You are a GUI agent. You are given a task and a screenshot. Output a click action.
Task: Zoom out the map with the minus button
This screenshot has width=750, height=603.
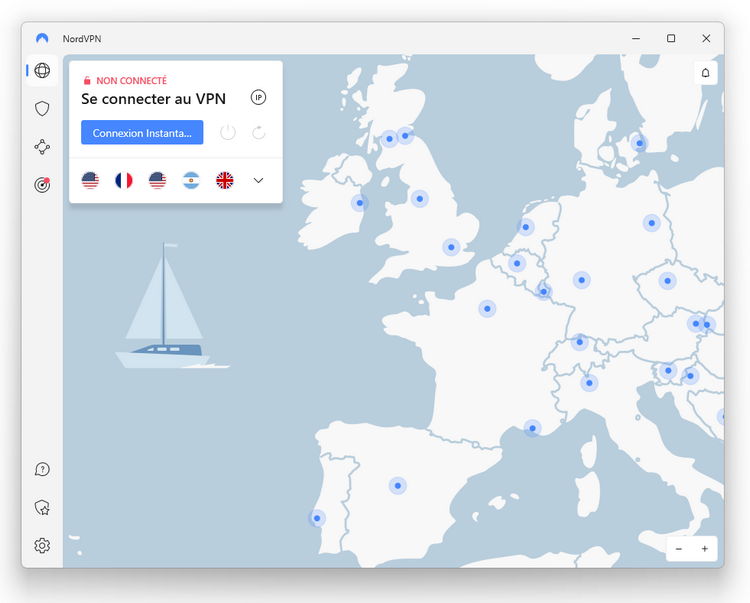tap(679, 549)
